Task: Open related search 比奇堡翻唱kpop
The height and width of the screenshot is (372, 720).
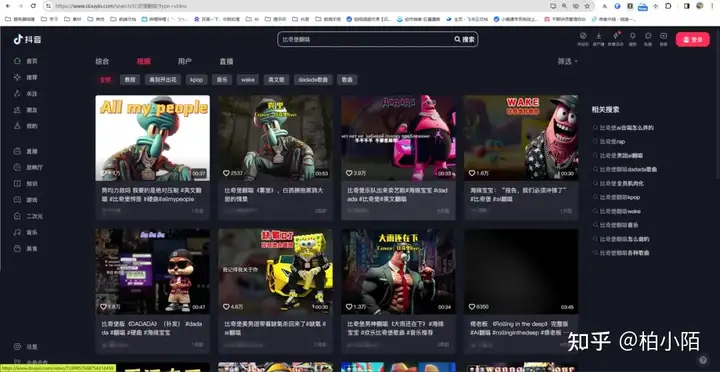Action: (x=619, y=197)
